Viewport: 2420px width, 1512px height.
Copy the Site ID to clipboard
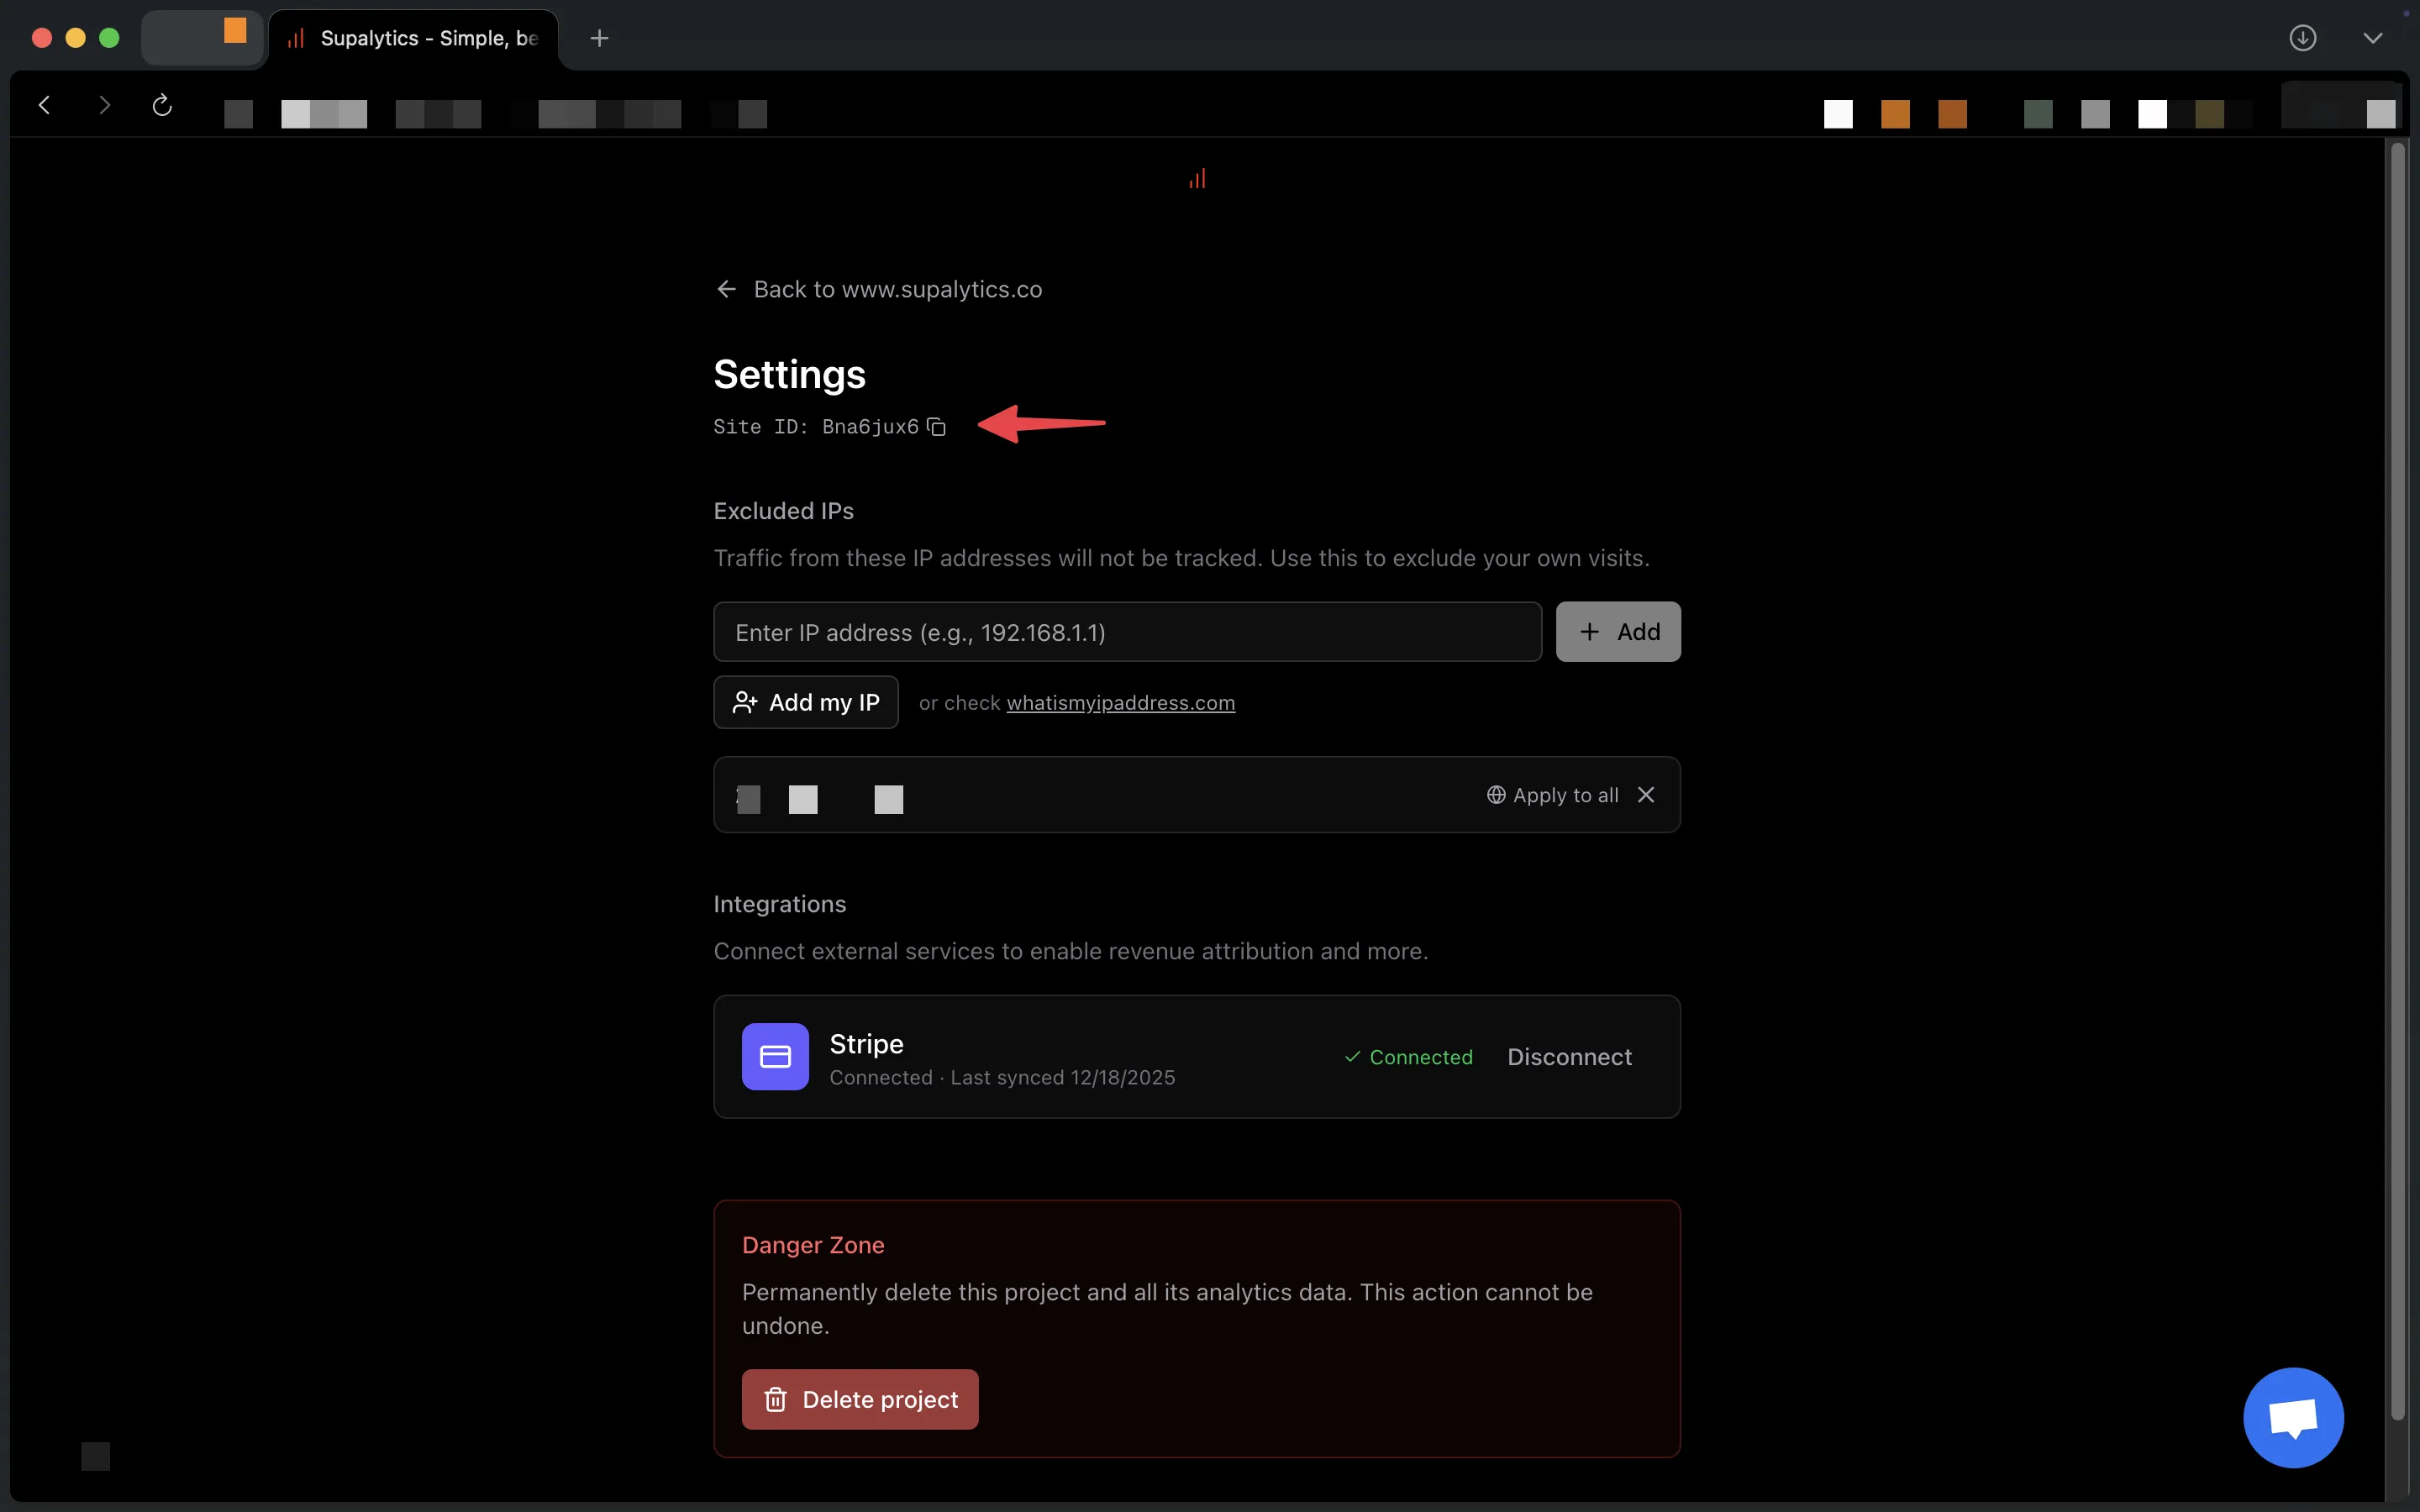click(x=936, y=427)
